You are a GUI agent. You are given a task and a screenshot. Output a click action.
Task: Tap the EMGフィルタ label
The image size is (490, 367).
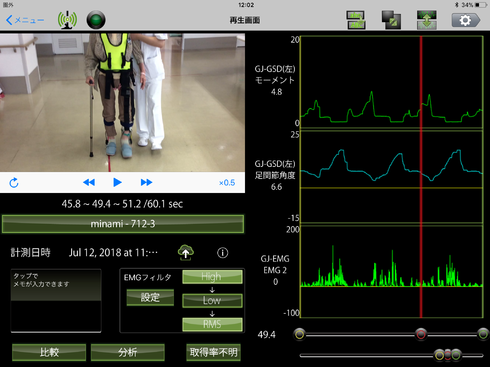click(x=148, y=277)
